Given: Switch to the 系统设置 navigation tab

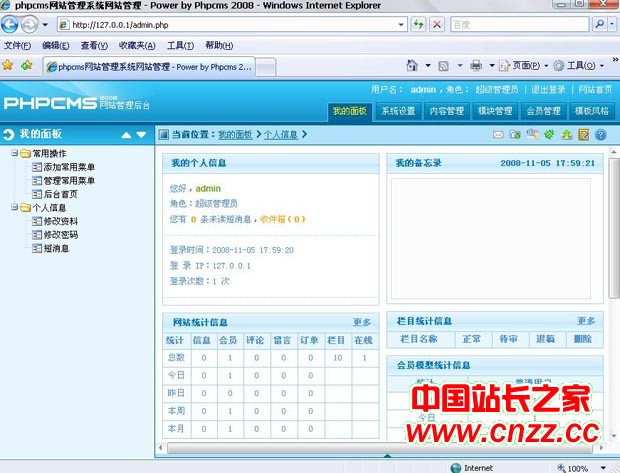Looking at the screenshot, I should pyautogui.click(x=398, y=111).
